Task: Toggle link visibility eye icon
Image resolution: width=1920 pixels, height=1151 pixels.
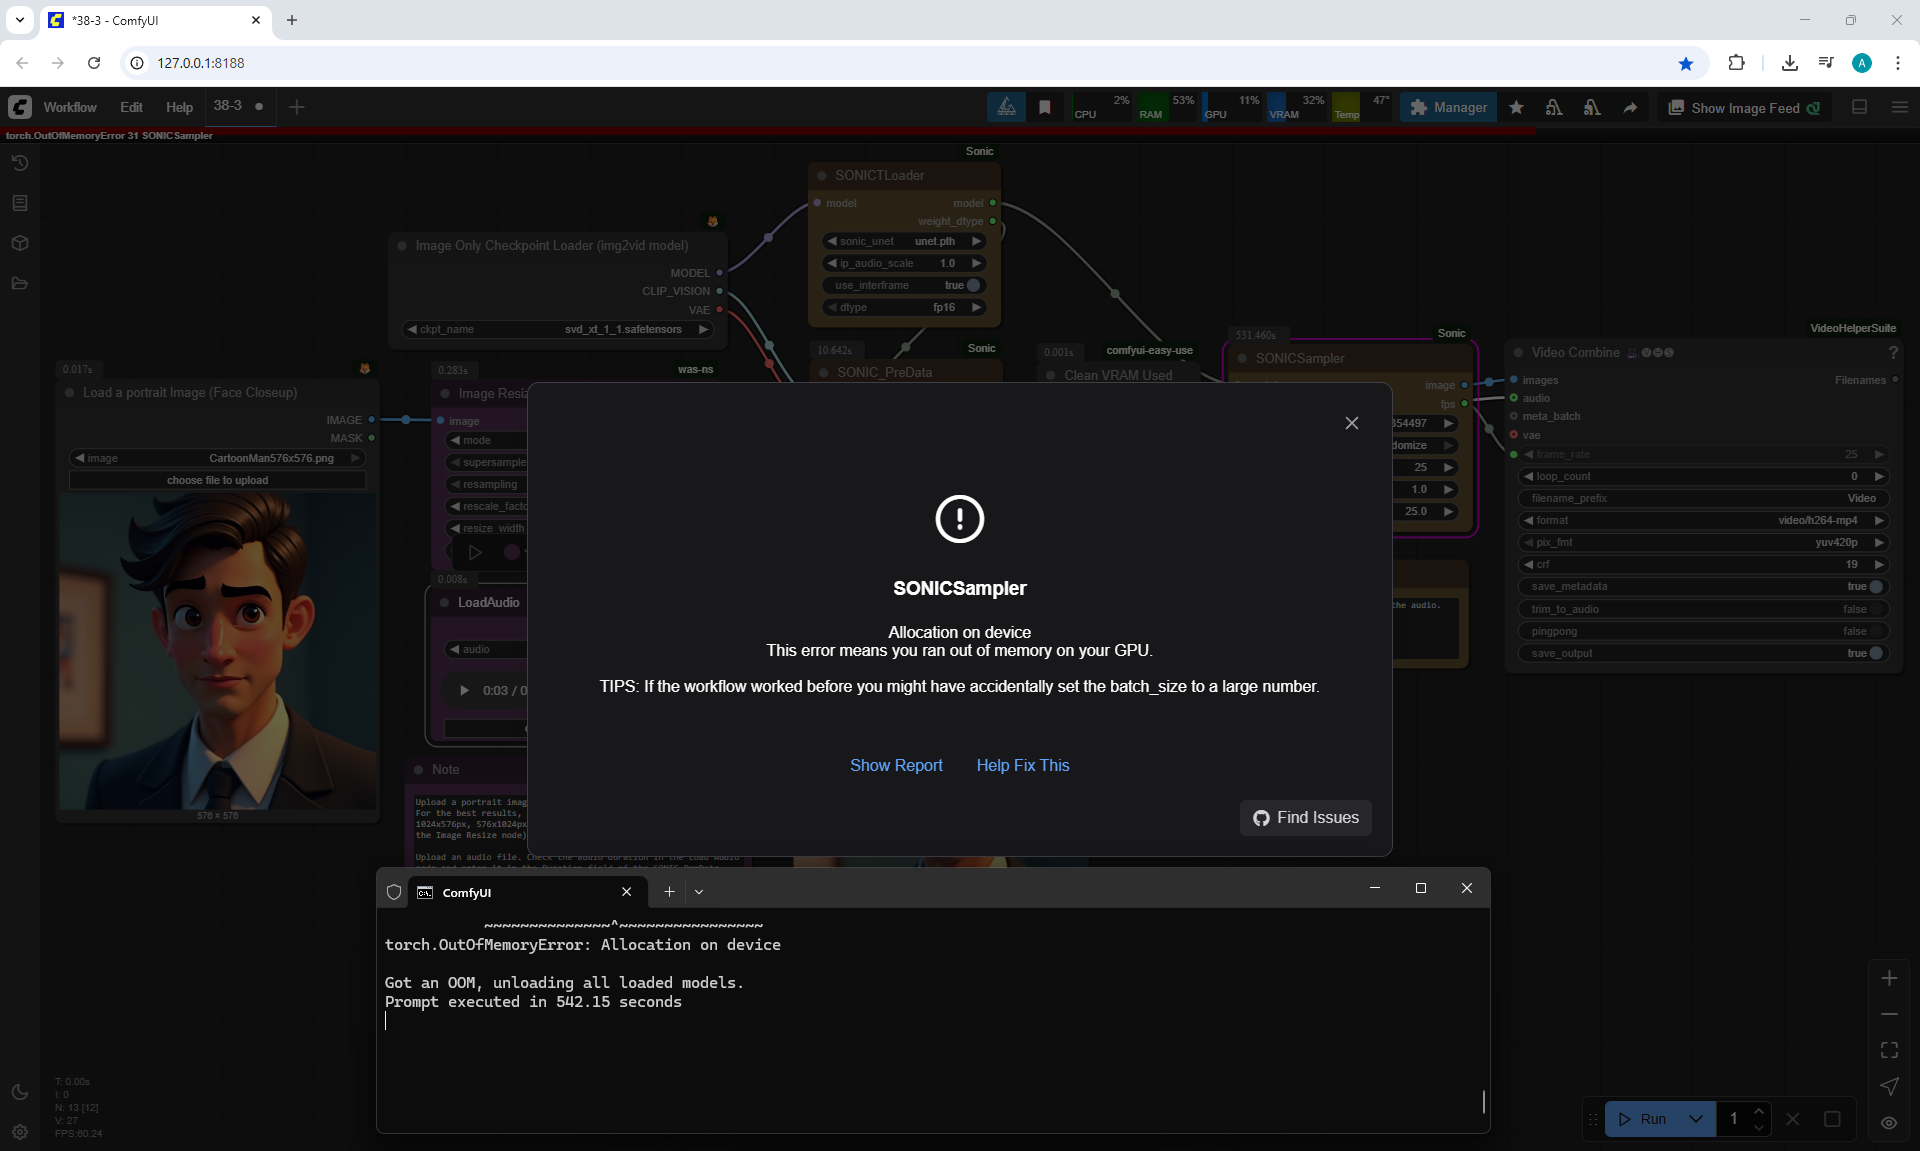Action: point(1889,1122)
